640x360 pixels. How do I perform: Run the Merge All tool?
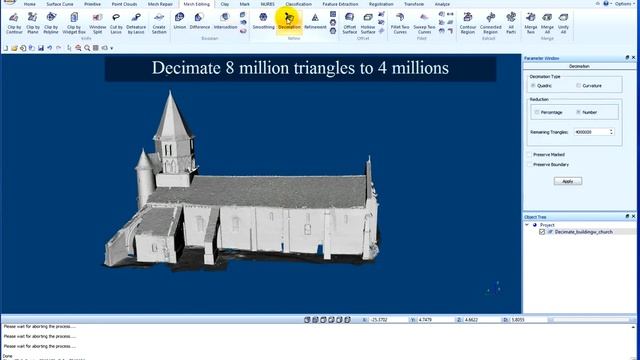[547, 23]
